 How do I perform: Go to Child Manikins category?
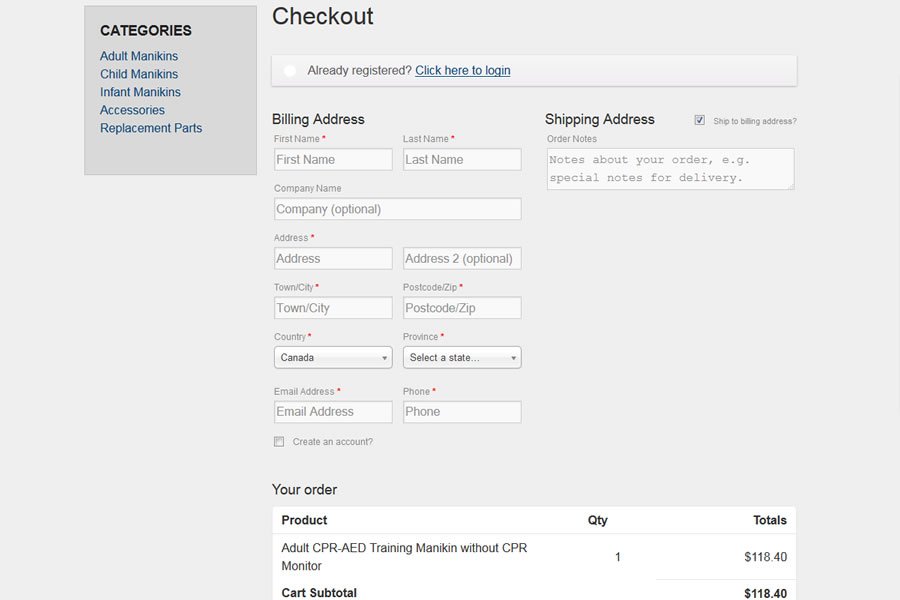click(139, 74)
